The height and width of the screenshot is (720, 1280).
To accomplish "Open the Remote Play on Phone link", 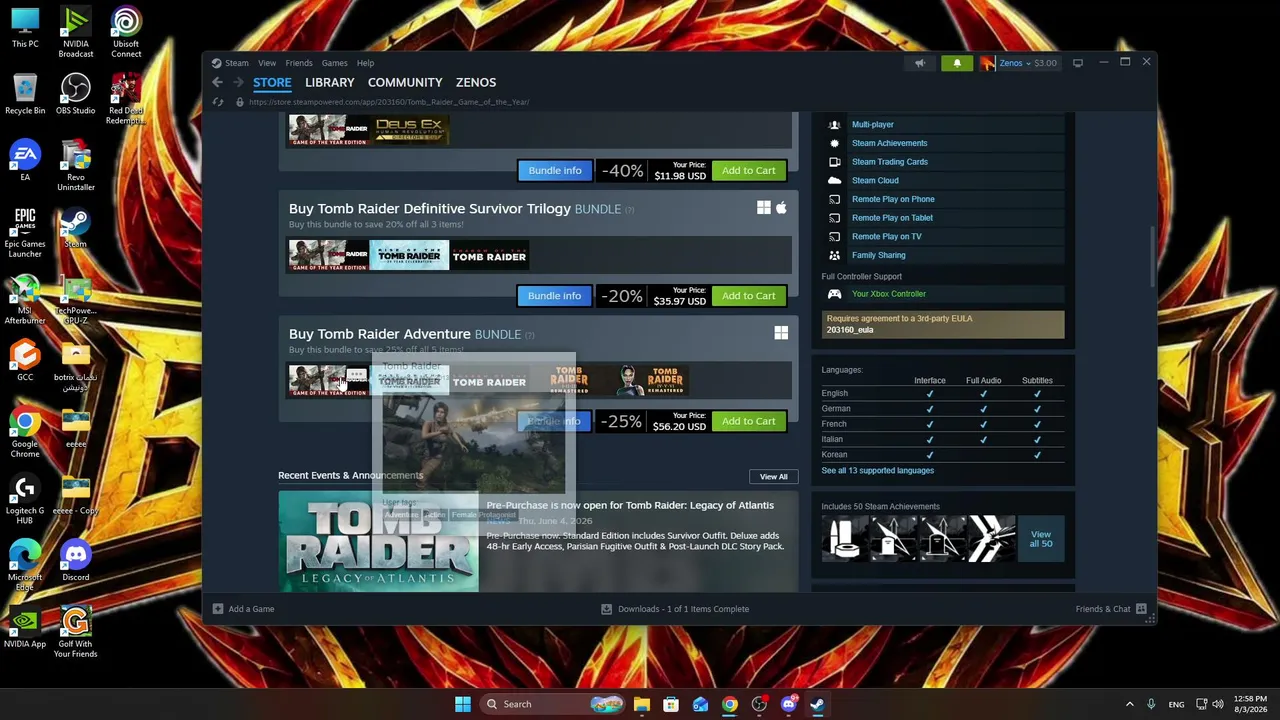I will click(893, 199).
